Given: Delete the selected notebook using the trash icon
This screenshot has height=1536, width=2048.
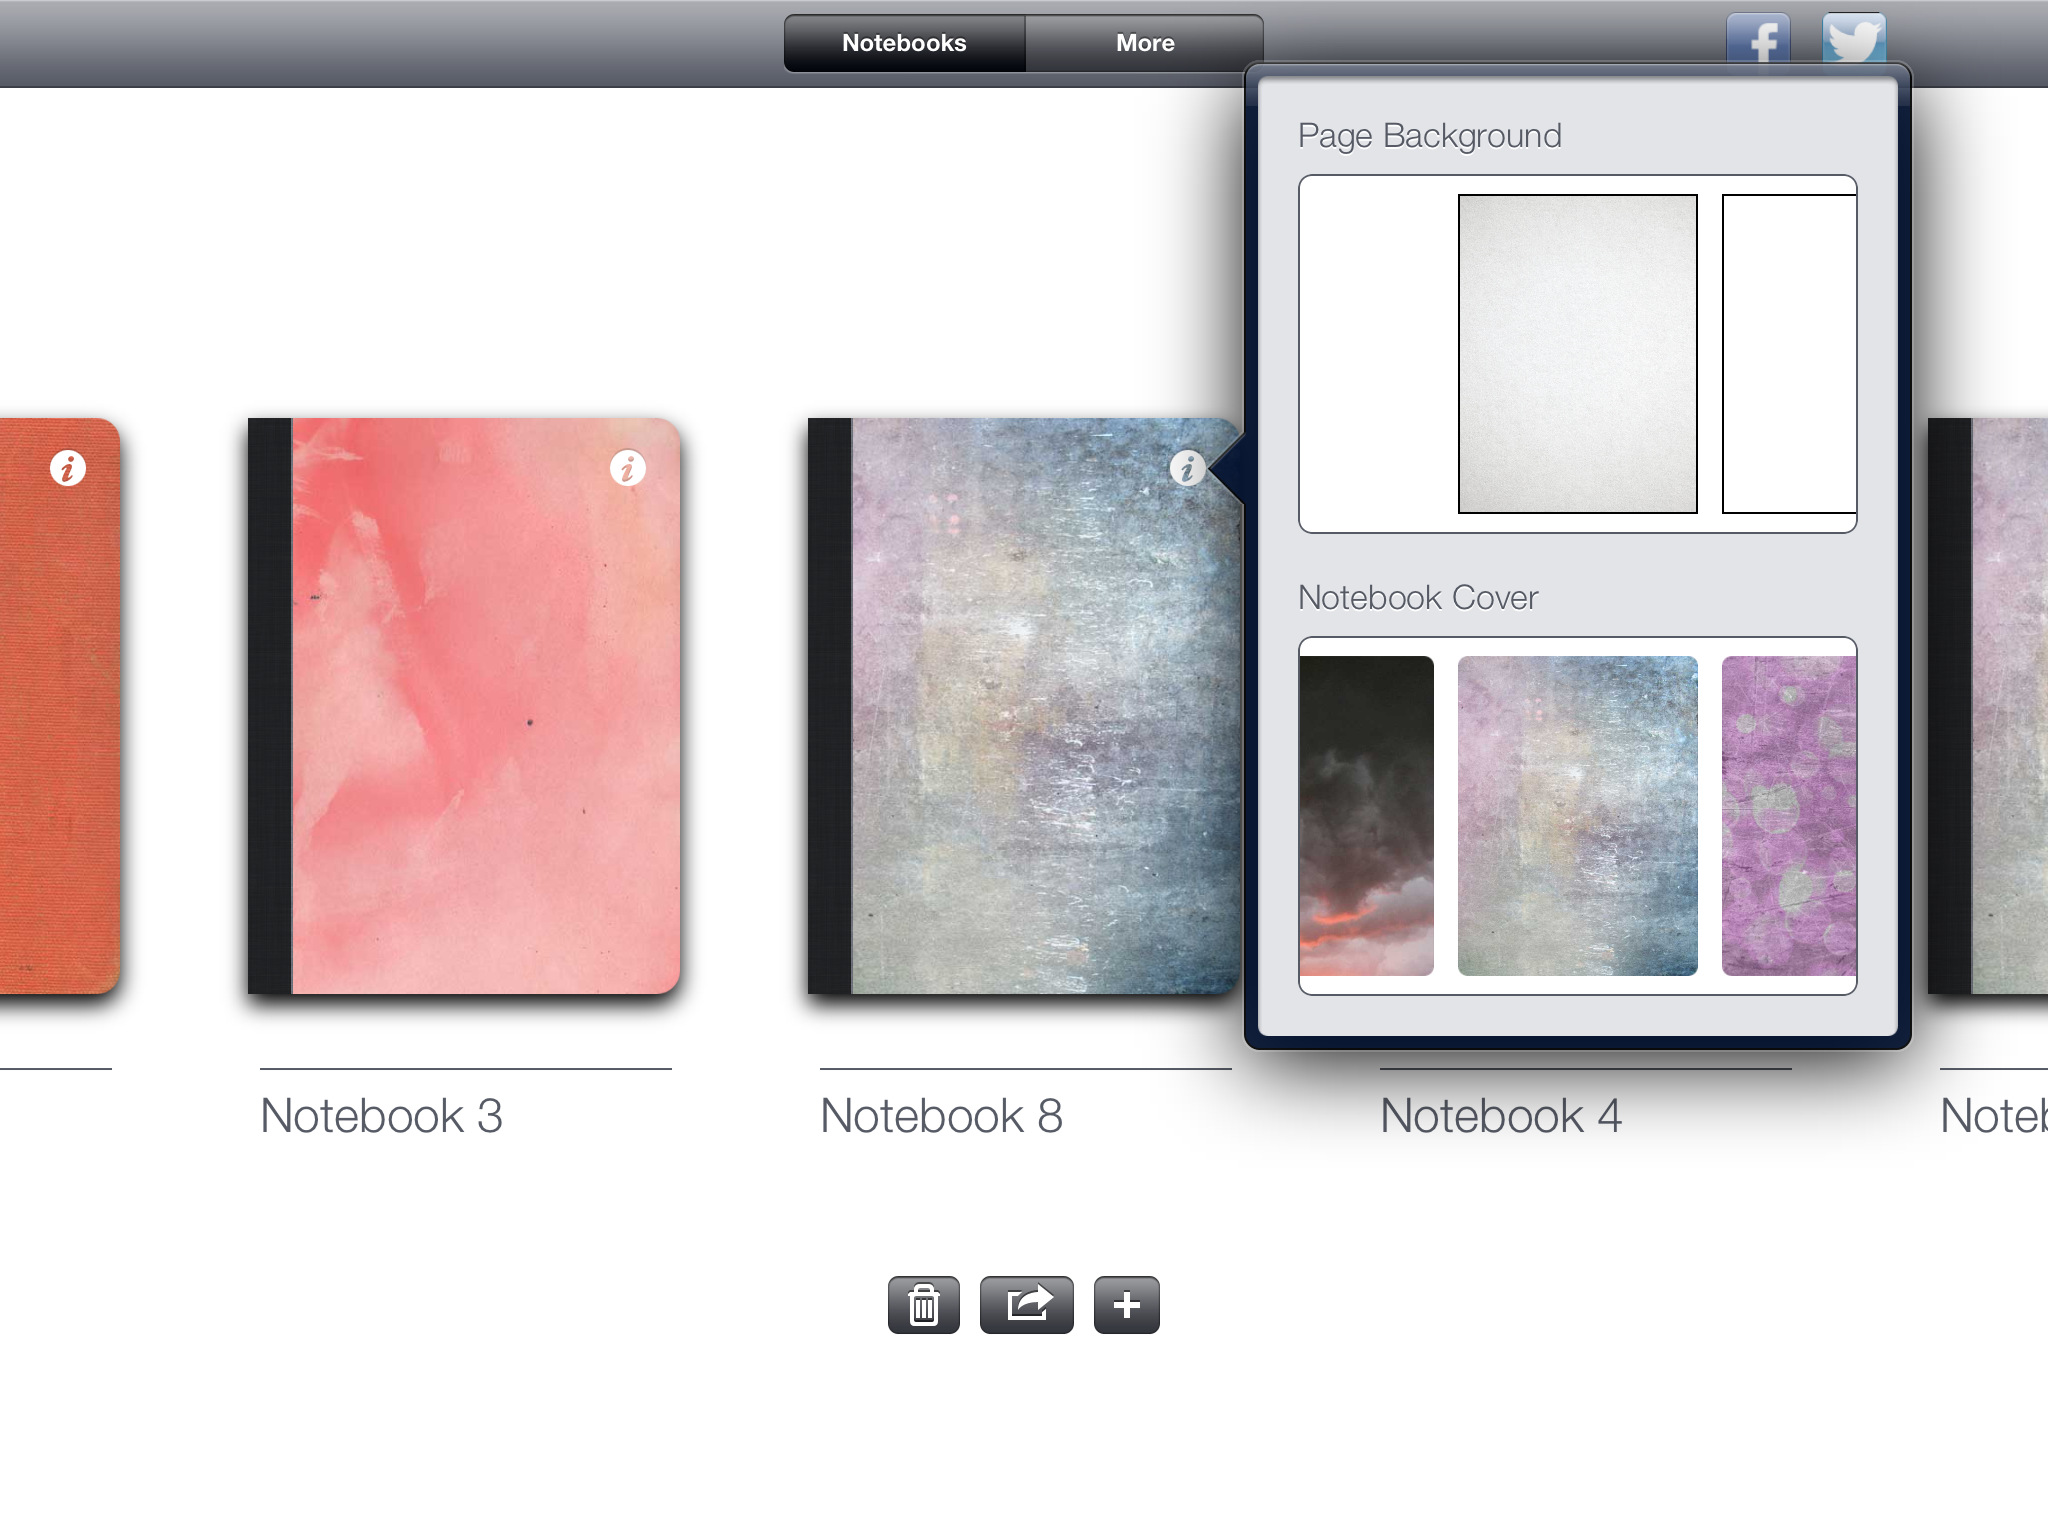Looking at the screenshot, I should coord(922,1303).
